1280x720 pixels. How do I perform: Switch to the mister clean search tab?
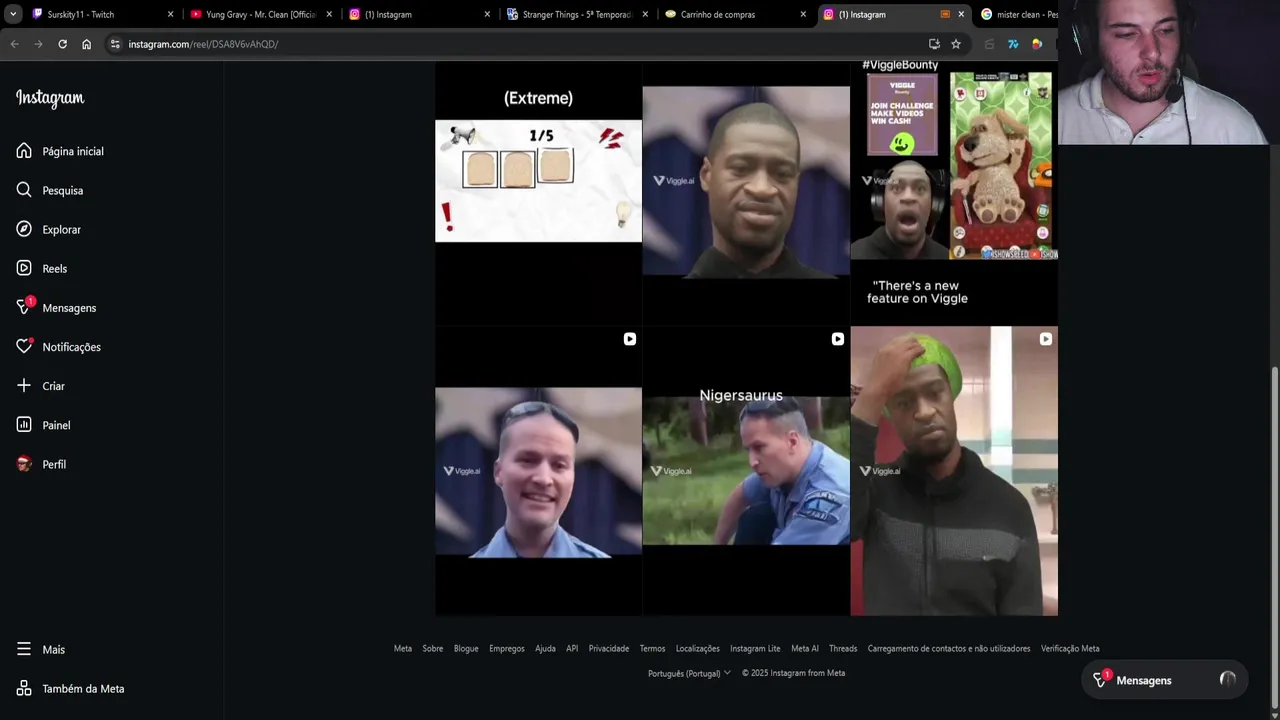tap(1018, 14)
